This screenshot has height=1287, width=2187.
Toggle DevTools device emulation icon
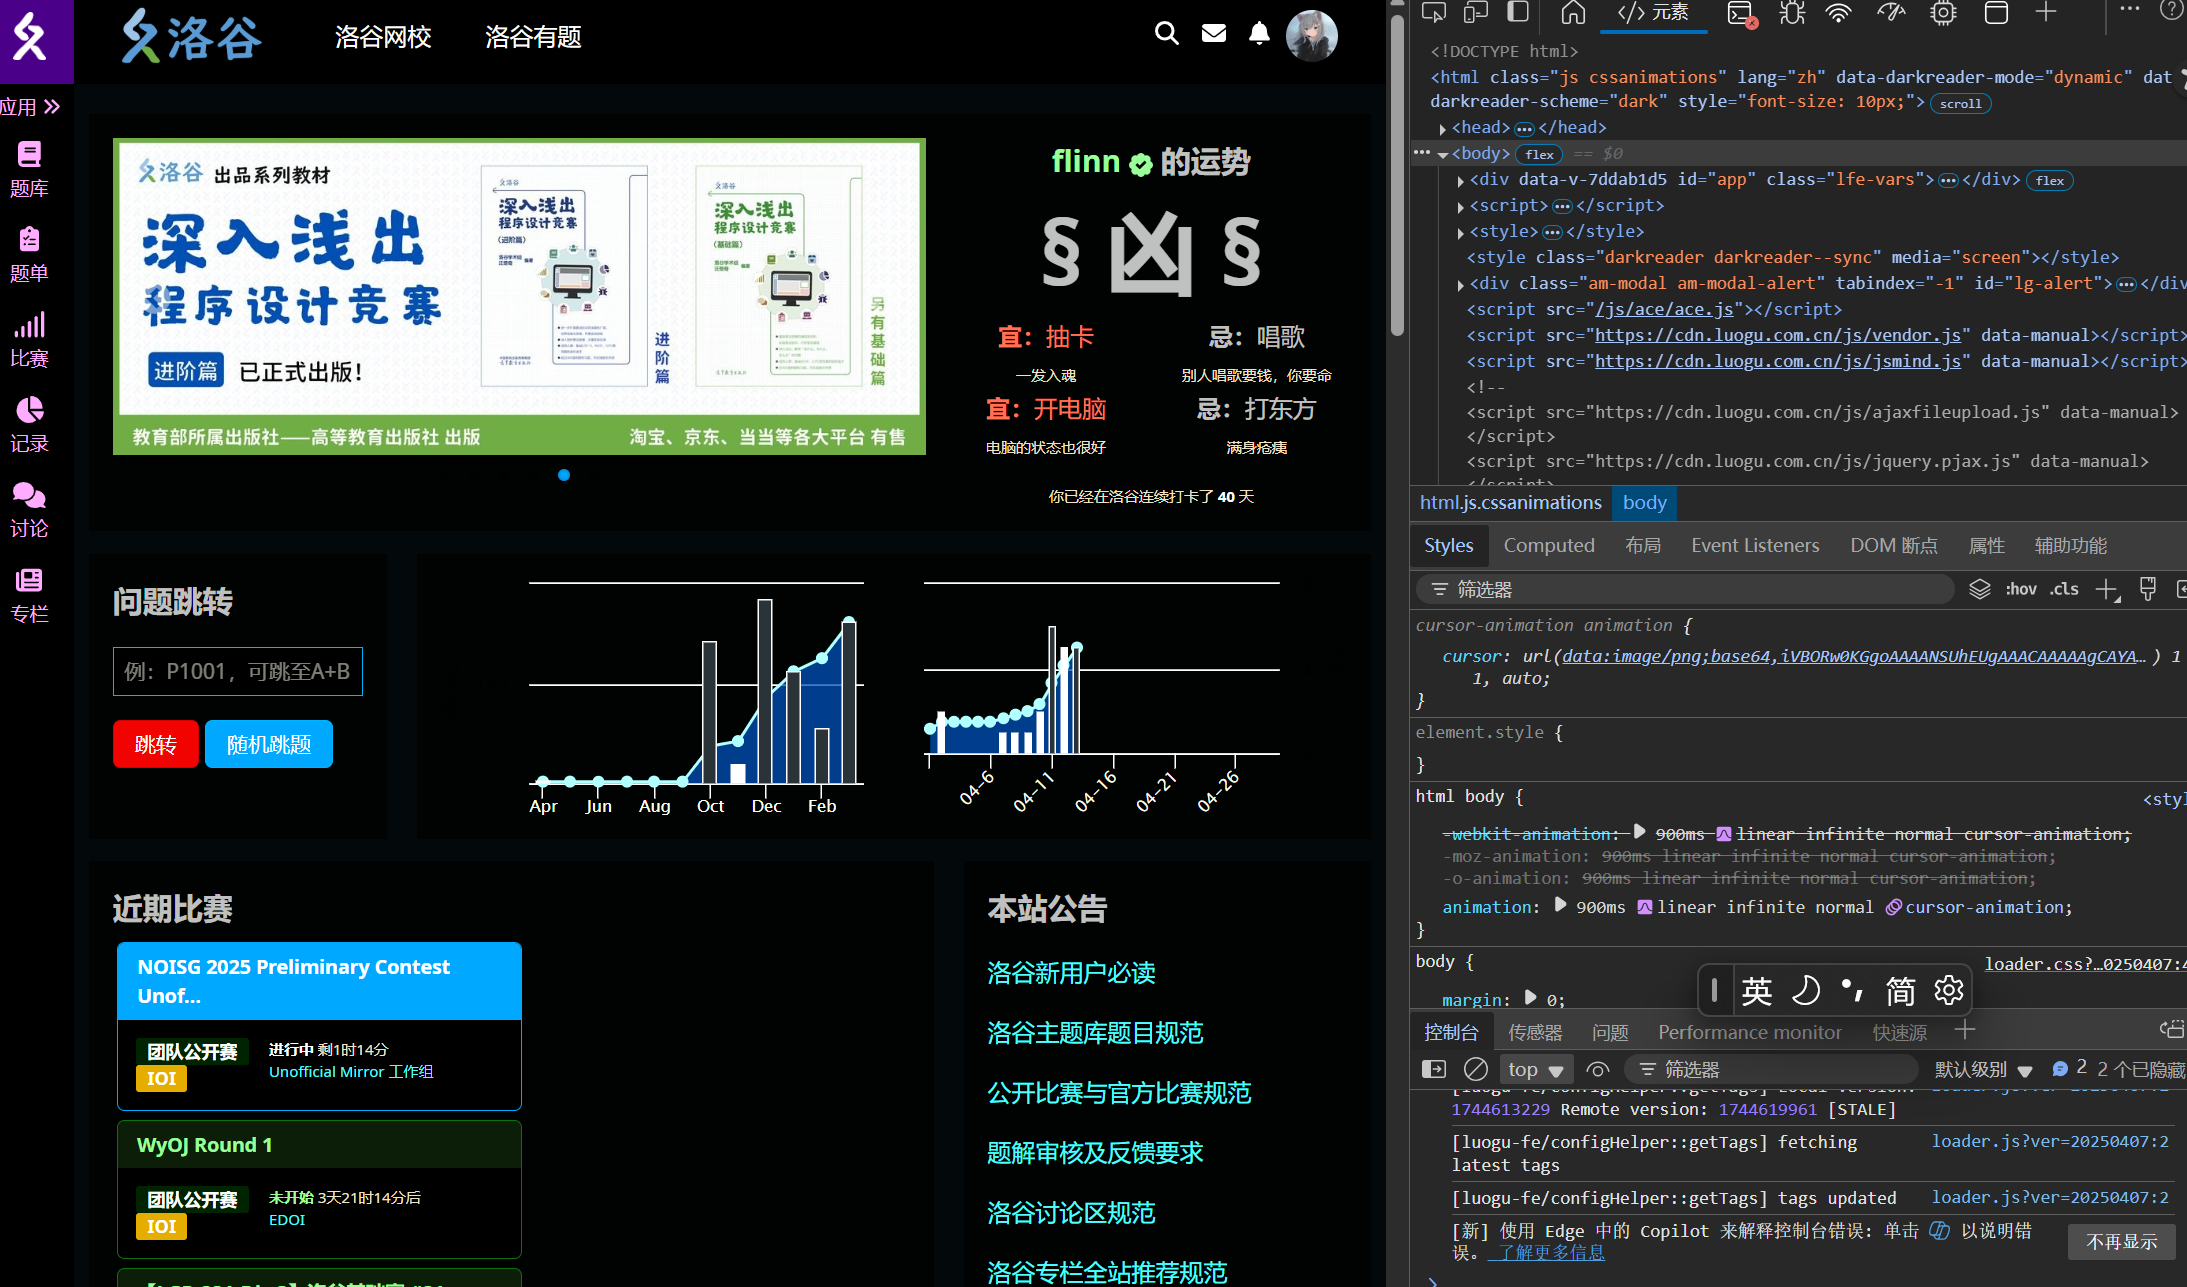pos(1476,13)
